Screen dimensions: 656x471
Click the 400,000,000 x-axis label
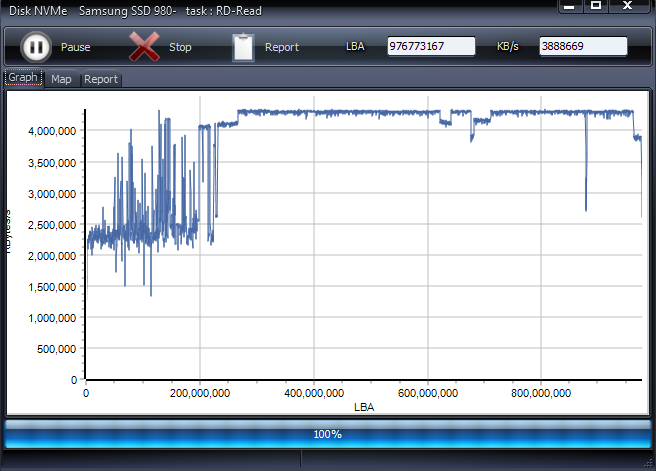tap(314, 393)
